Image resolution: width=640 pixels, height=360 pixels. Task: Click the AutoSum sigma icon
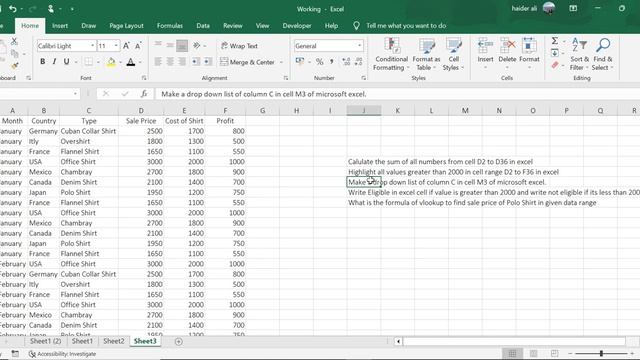(x=555, y=41)
